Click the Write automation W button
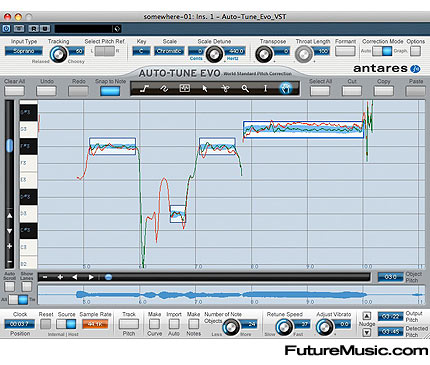 coord(45,29)
